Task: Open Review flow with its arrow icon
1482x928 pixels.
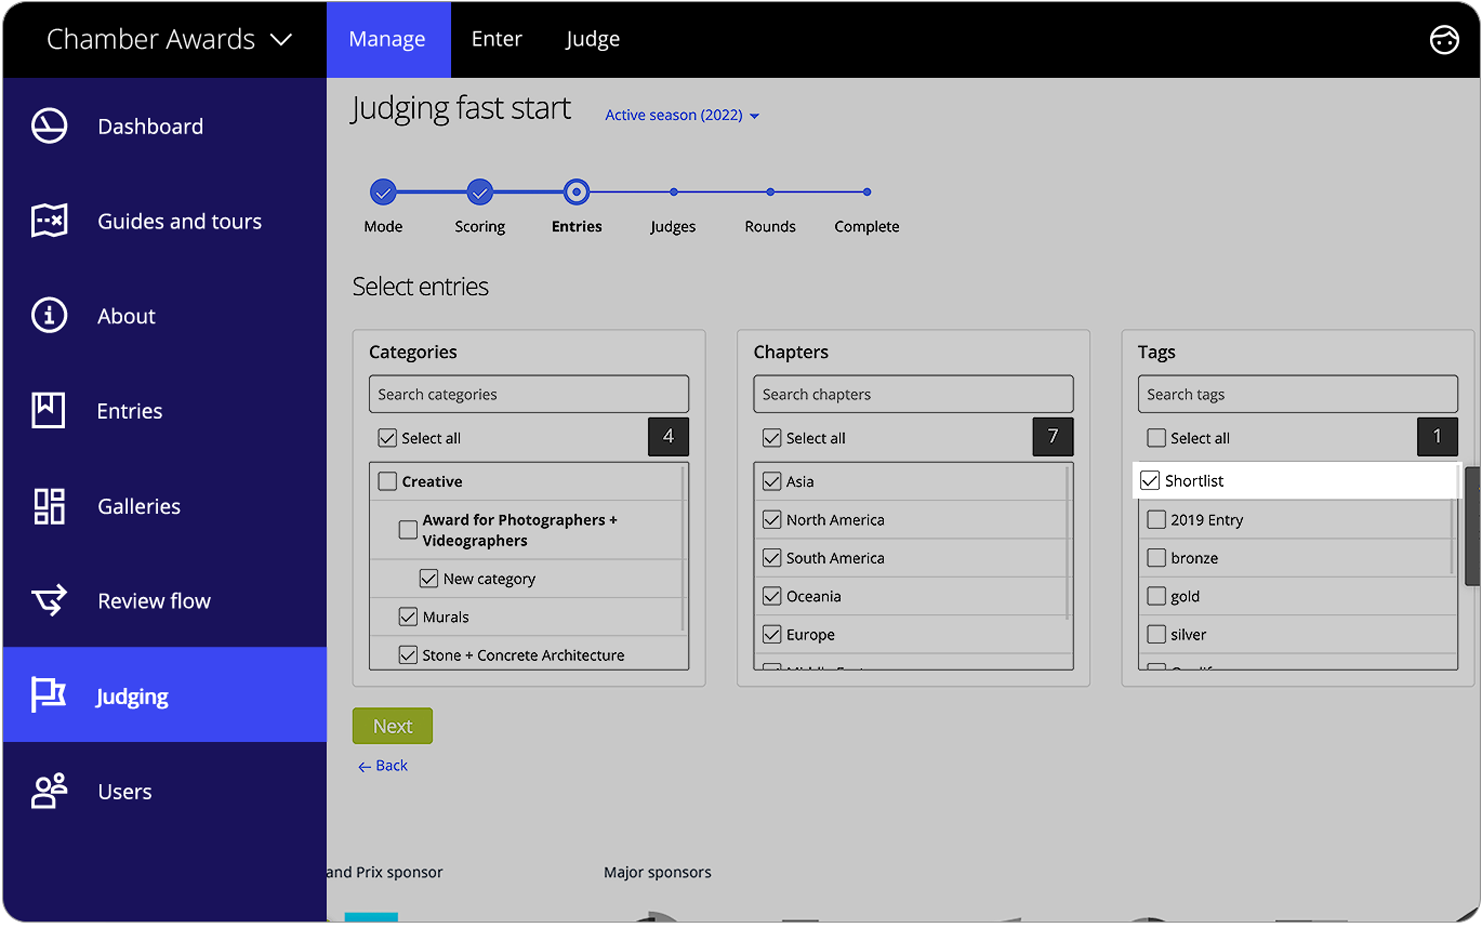Action: 48,600
